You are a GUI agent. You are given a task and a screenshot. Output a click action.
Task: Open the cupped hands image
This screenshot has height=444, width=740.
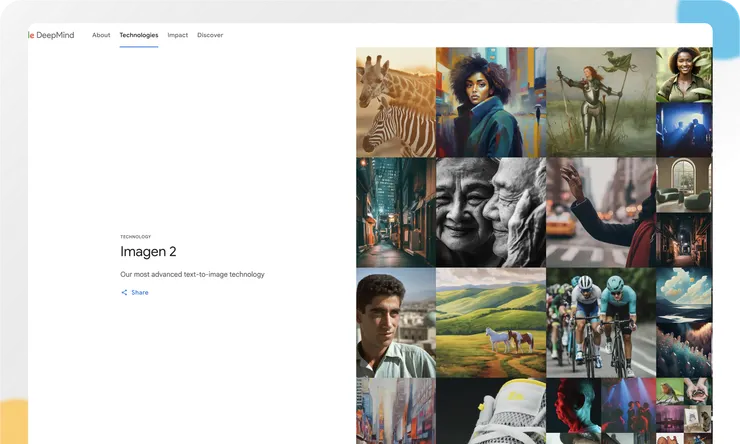[x=698, y=391]
